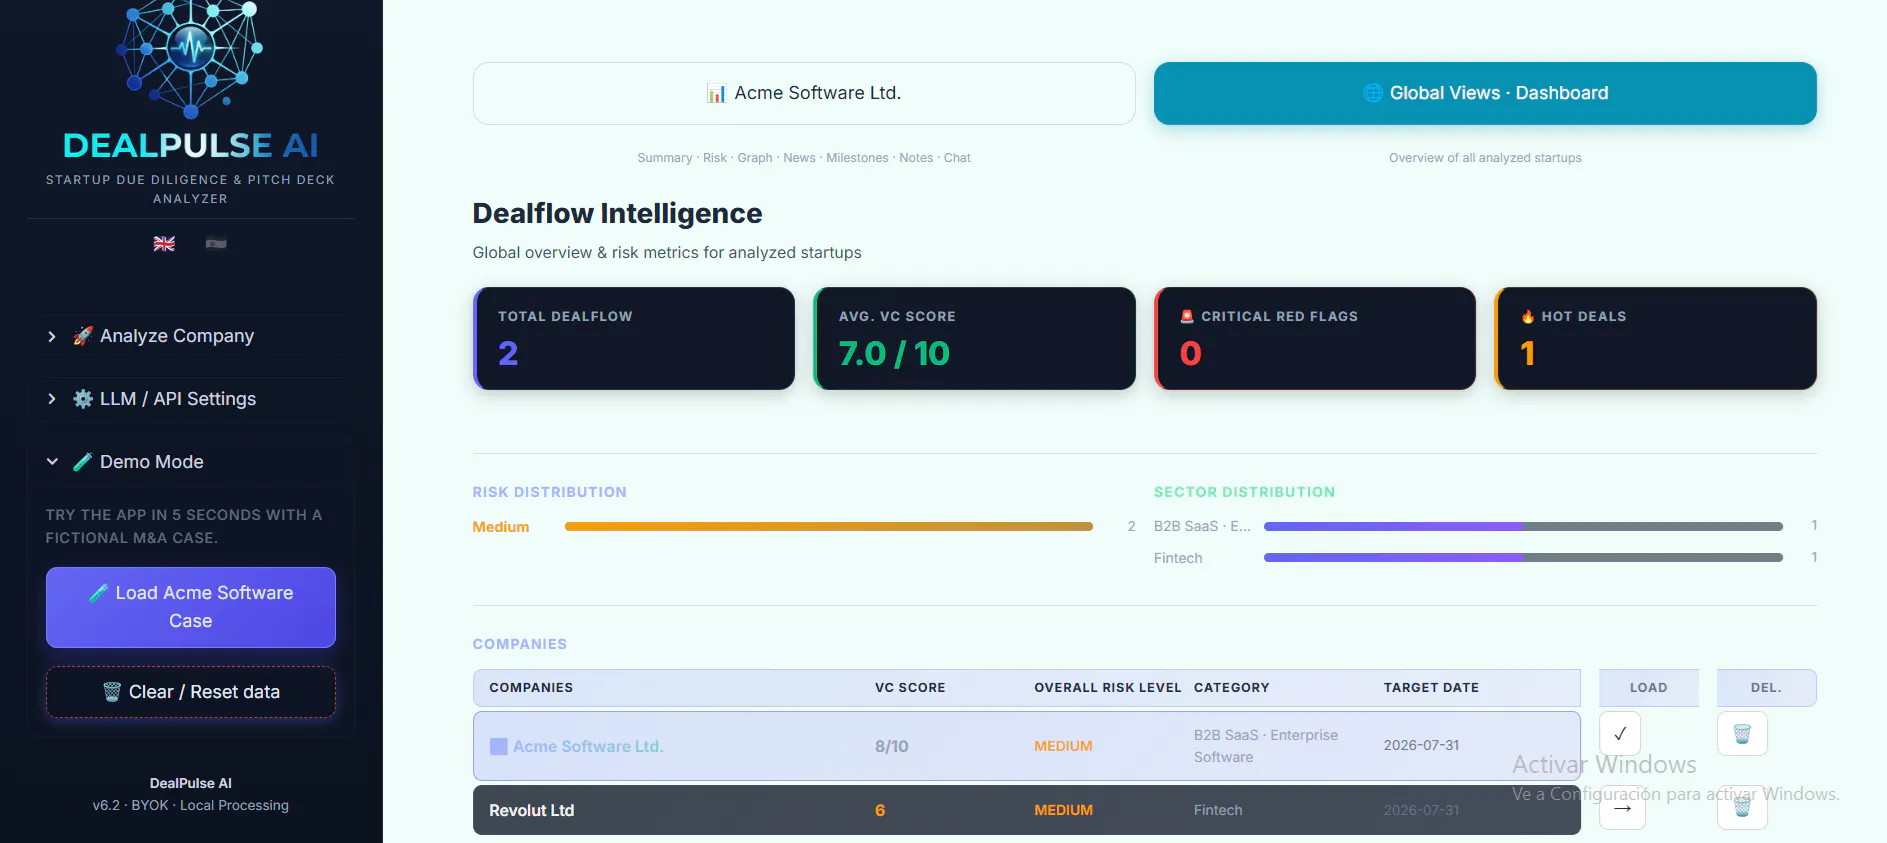Image resolution: width=1887 pixels, height=843 pixels.
Task: Expand the Analyze Company section
Action: pyautogui.click(x=190, y=336)
